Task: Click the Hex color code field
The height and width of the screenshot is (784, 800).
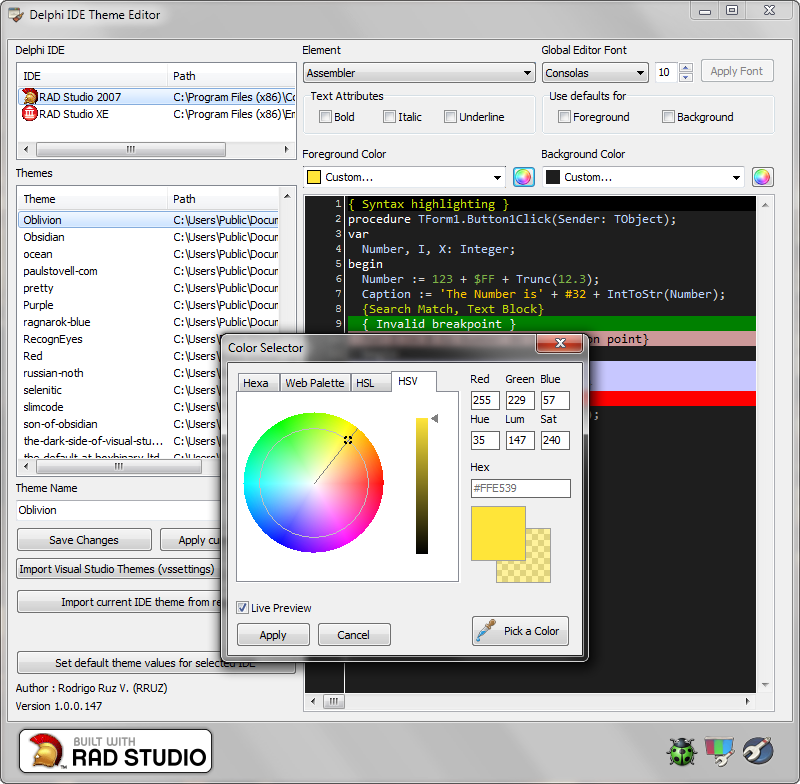Action: tap(520, 488)
